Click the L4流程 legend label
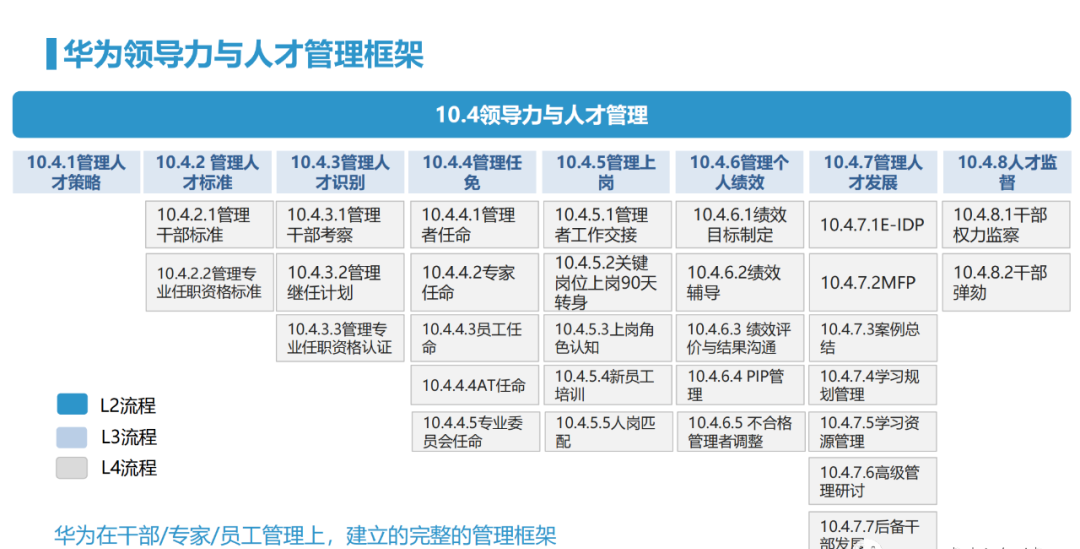1080x549 pixels. pyautogui.click(x=129, y=468)
